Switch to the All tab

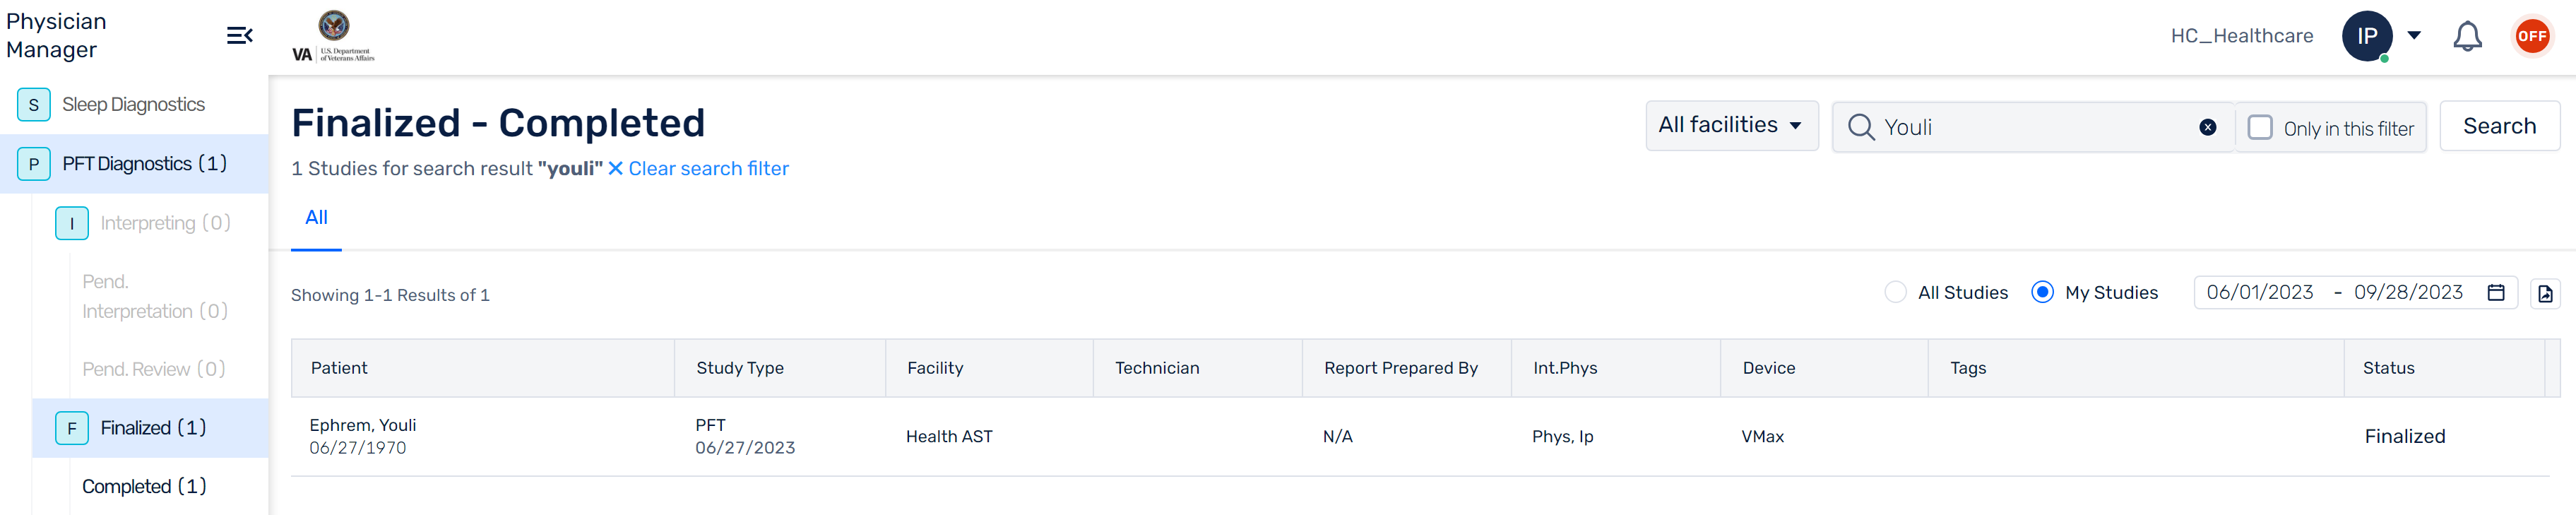point(316,218)
